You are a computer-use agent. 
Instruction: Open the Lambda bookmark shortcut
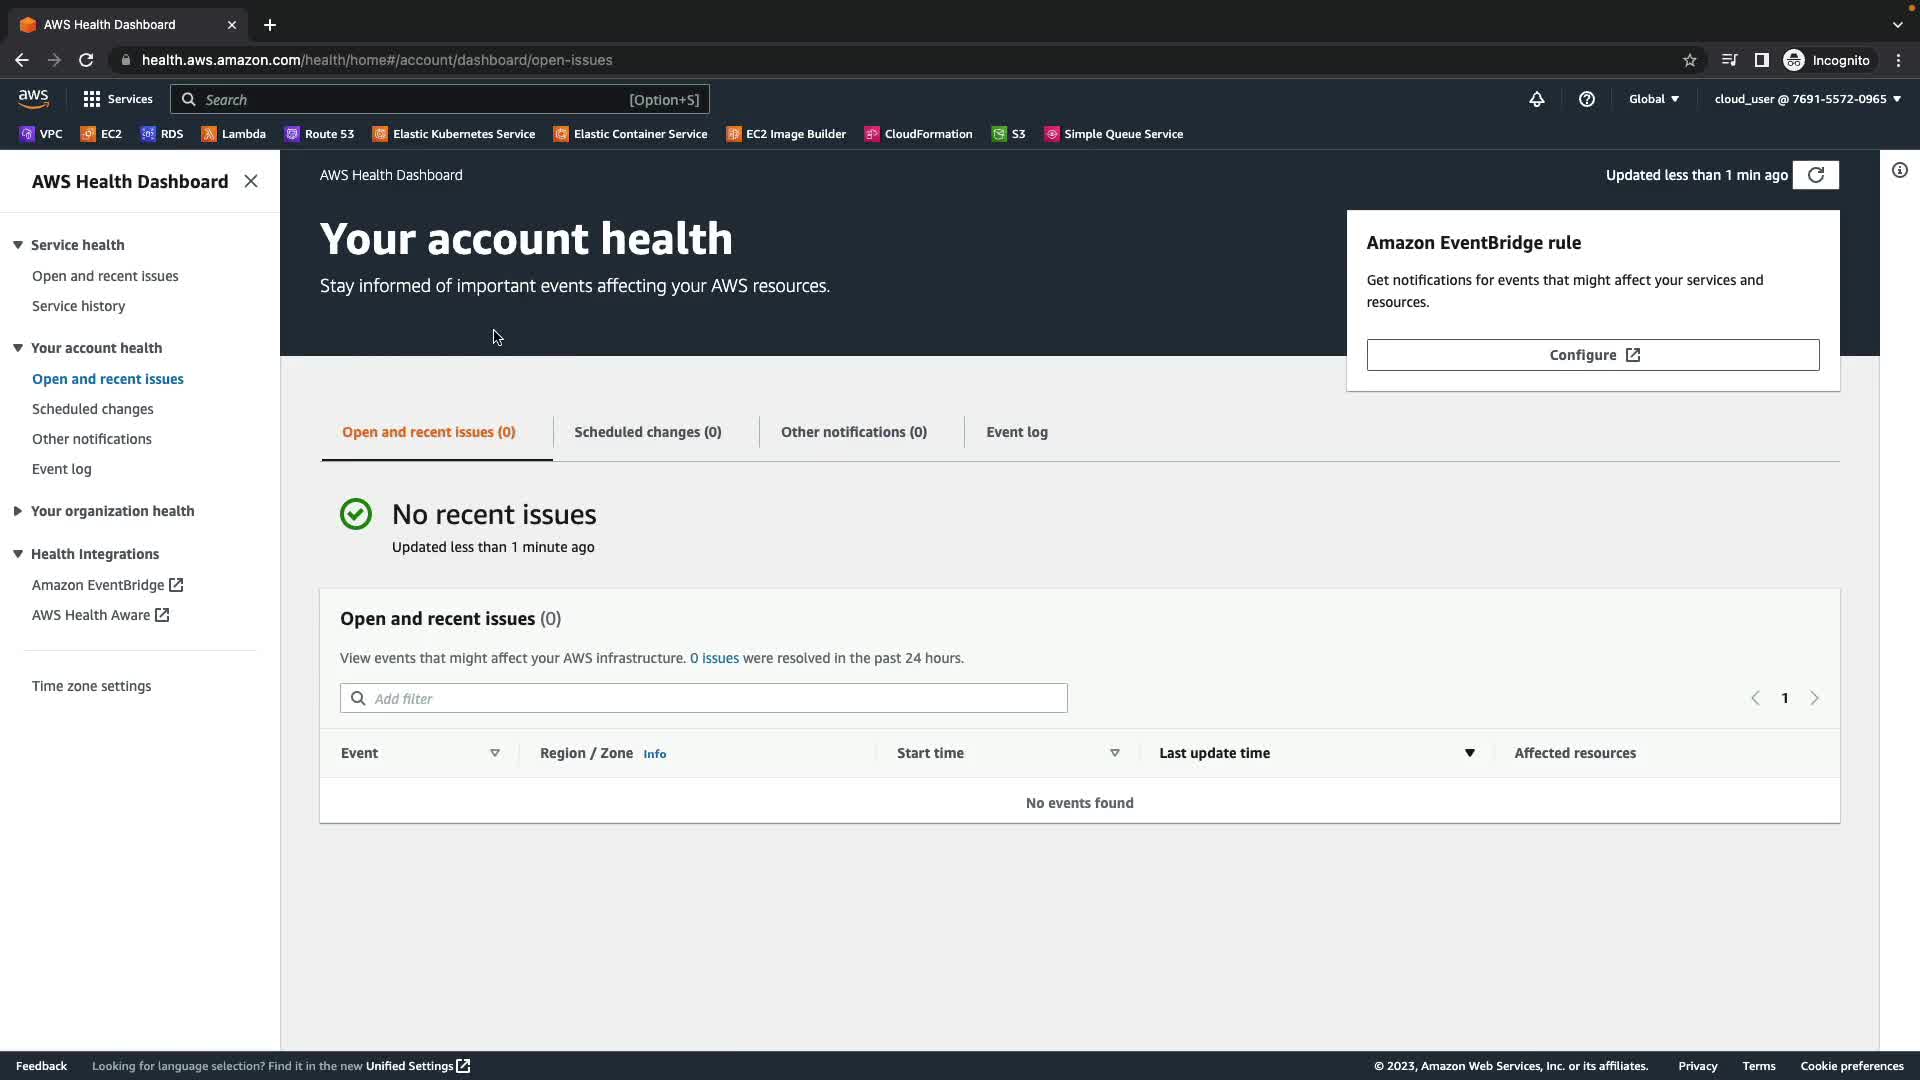pyautogui.click(x=234, y=134)
